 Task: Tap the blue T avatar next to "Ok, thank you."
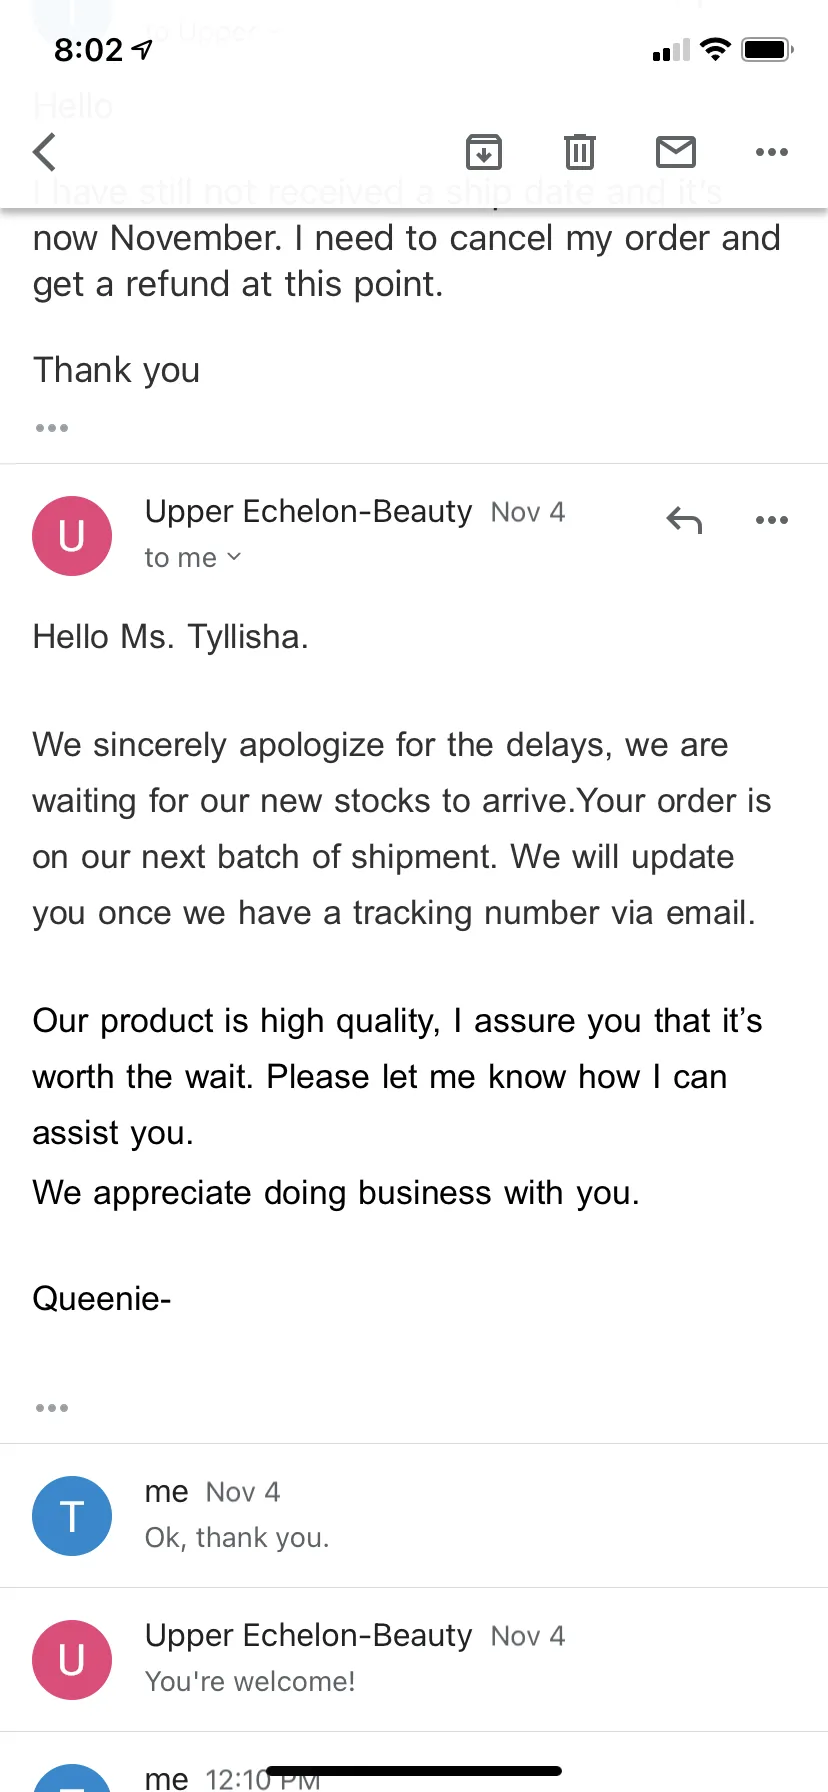coord(72,1516)
